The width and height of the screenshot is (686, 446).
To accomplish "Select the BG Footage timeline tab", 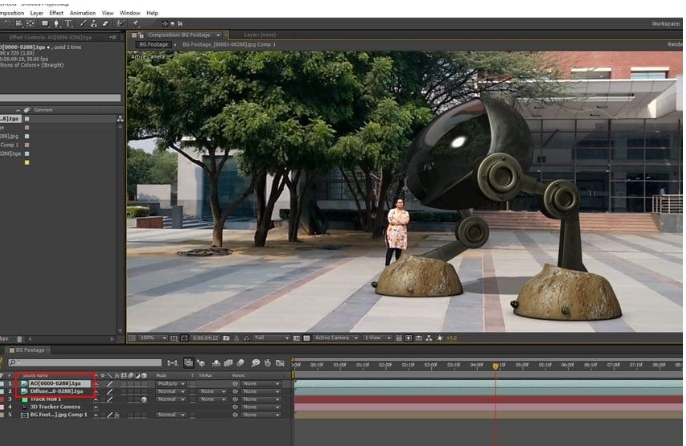I will click(x=30, y=350).
